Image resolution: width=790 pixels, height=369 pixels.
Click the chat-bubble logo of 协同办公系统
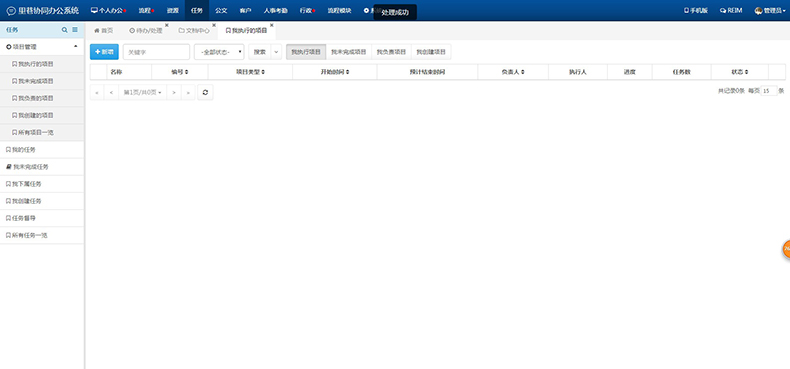click(11, 11)
